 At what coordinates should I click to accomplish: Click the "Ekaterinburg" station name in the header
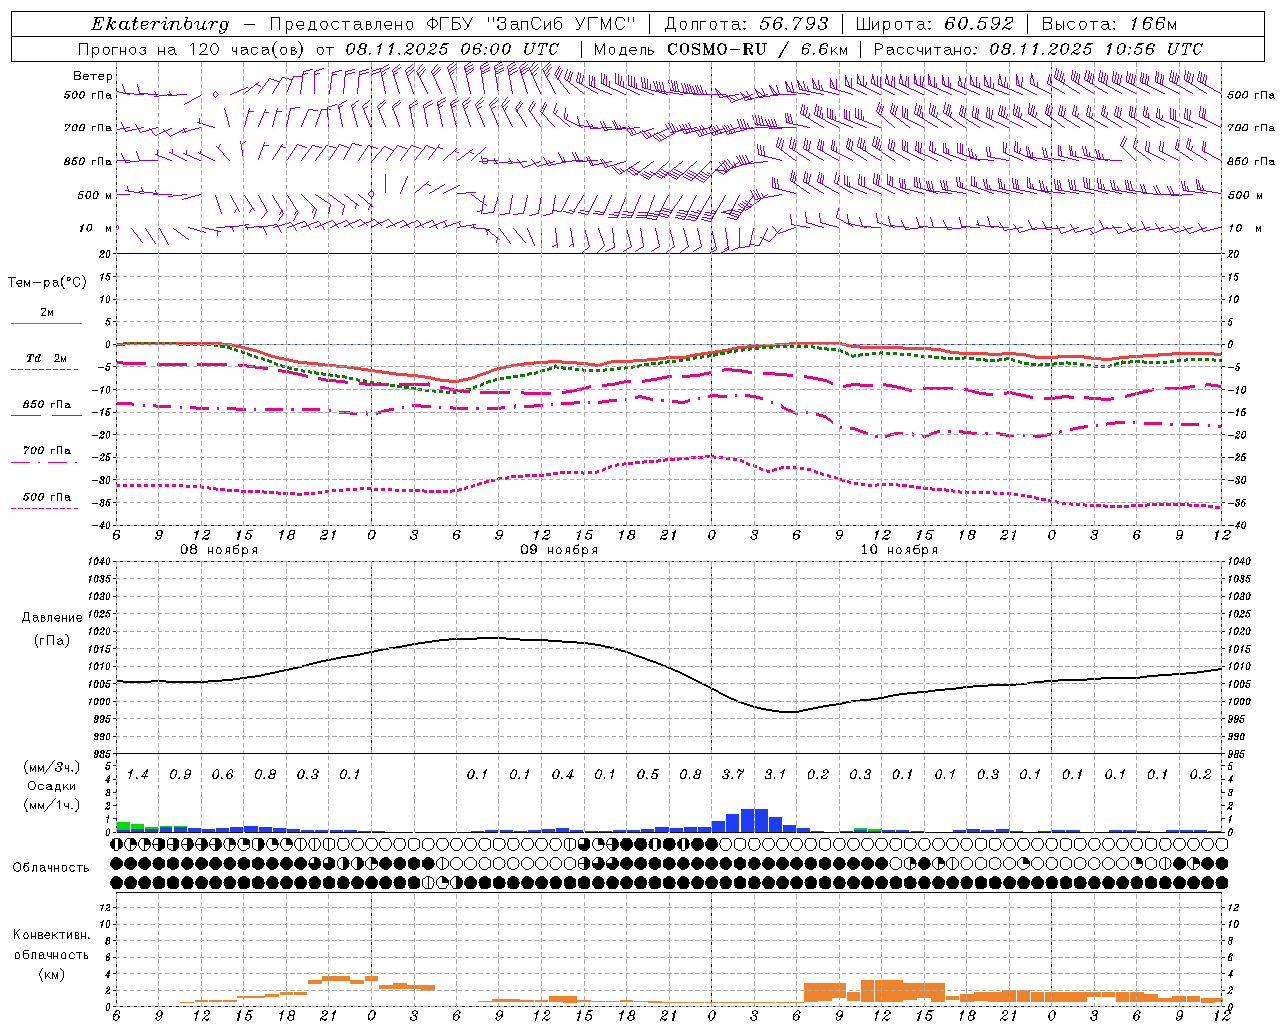tap(160, 24)
